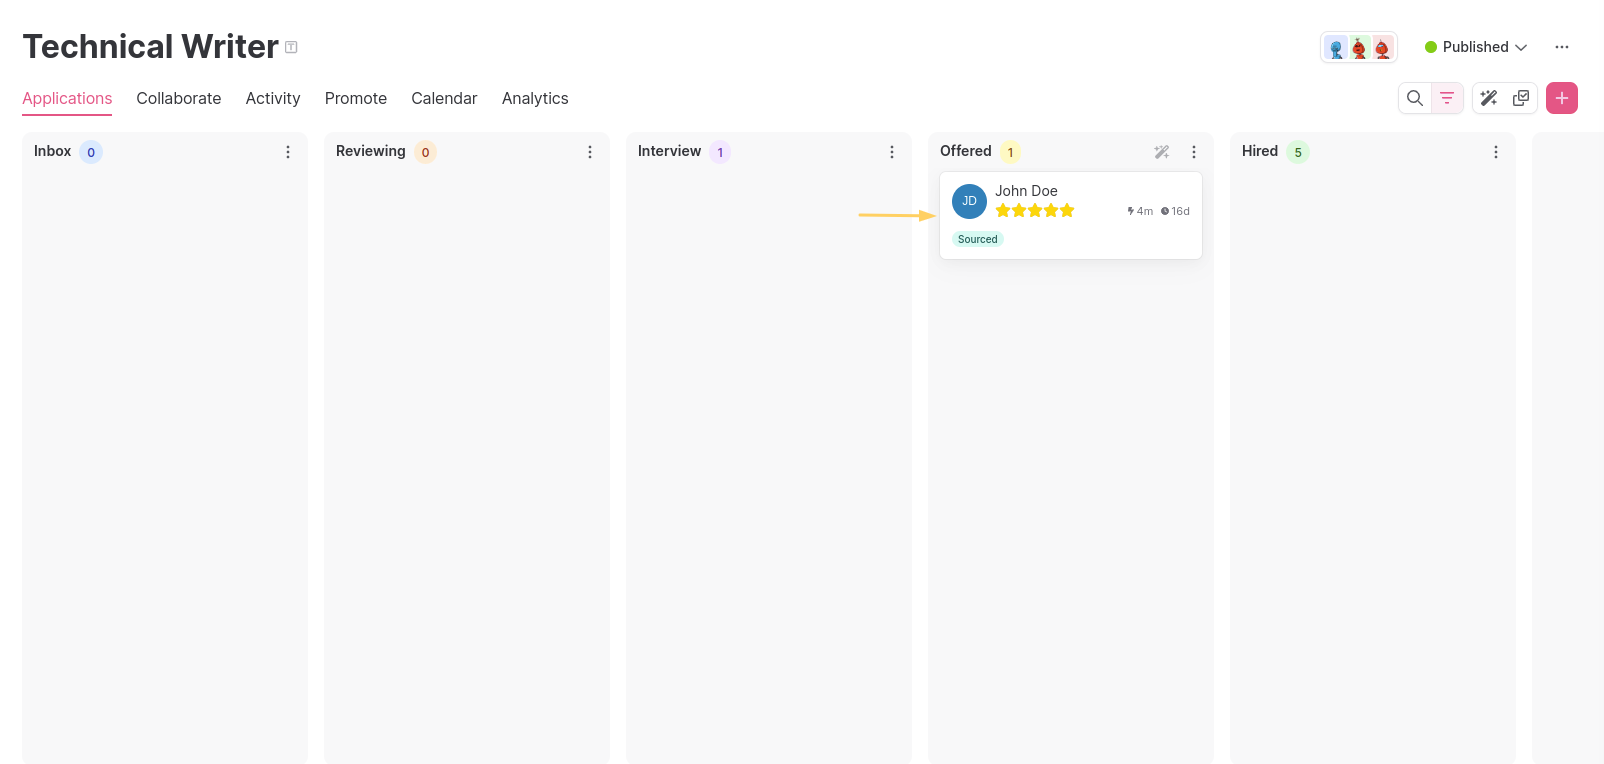The width and height of the screenshot is (1604, 764).
Task: Open the search candidates icon
Action: point(1414,98)
